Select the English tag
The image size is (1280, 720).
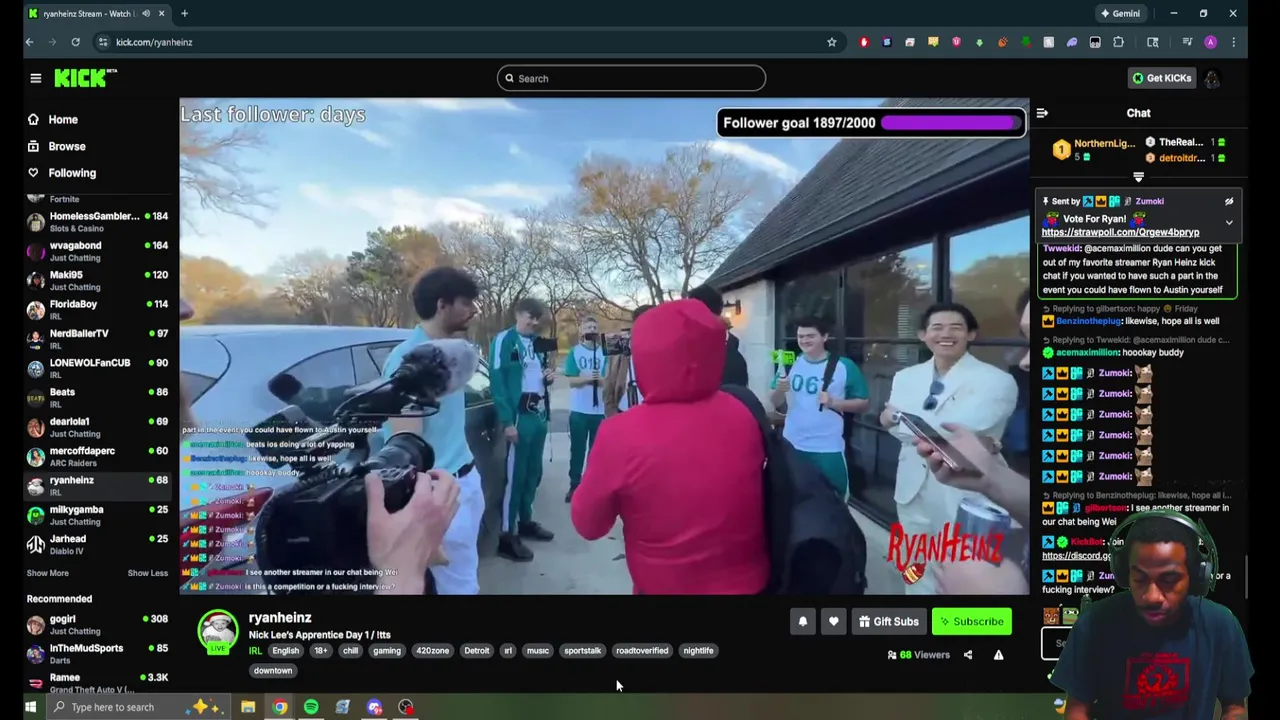[285, 651]
